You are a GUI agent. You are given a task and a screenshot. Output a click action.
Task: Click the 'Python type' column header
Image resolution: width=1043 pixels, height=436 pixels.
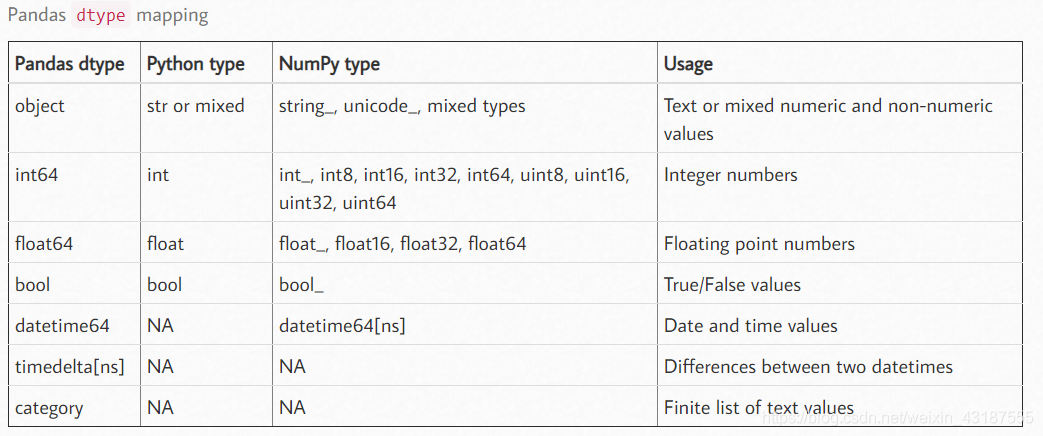[x=196, y=64]
